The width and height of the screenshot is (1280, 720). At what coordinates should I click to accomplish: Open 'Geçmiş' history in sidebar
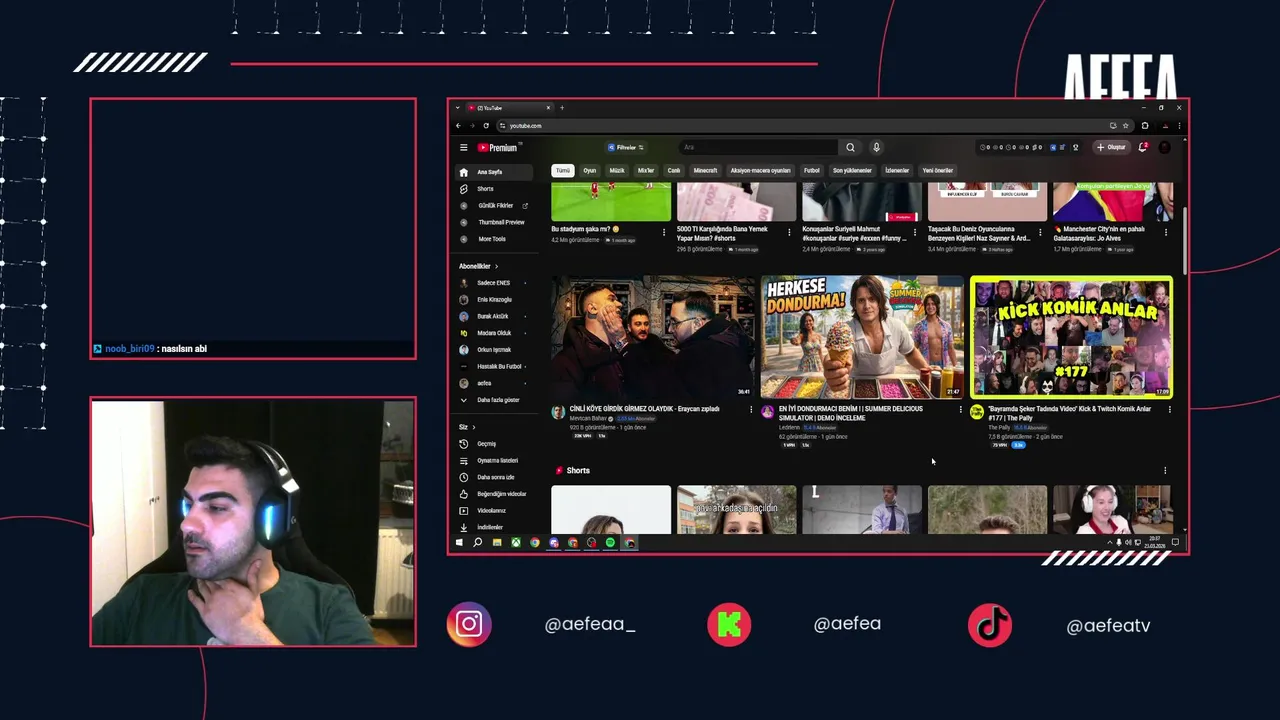(492, 444)
